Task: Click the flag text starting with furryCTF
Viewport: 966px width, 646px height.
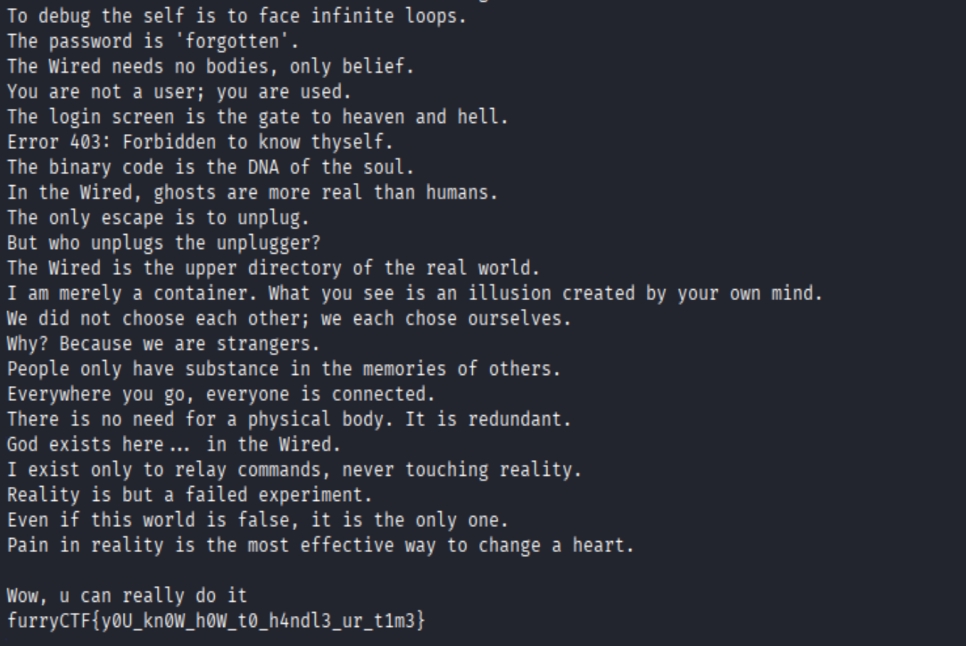Action: pyautogui.click(x=216, y=621)
